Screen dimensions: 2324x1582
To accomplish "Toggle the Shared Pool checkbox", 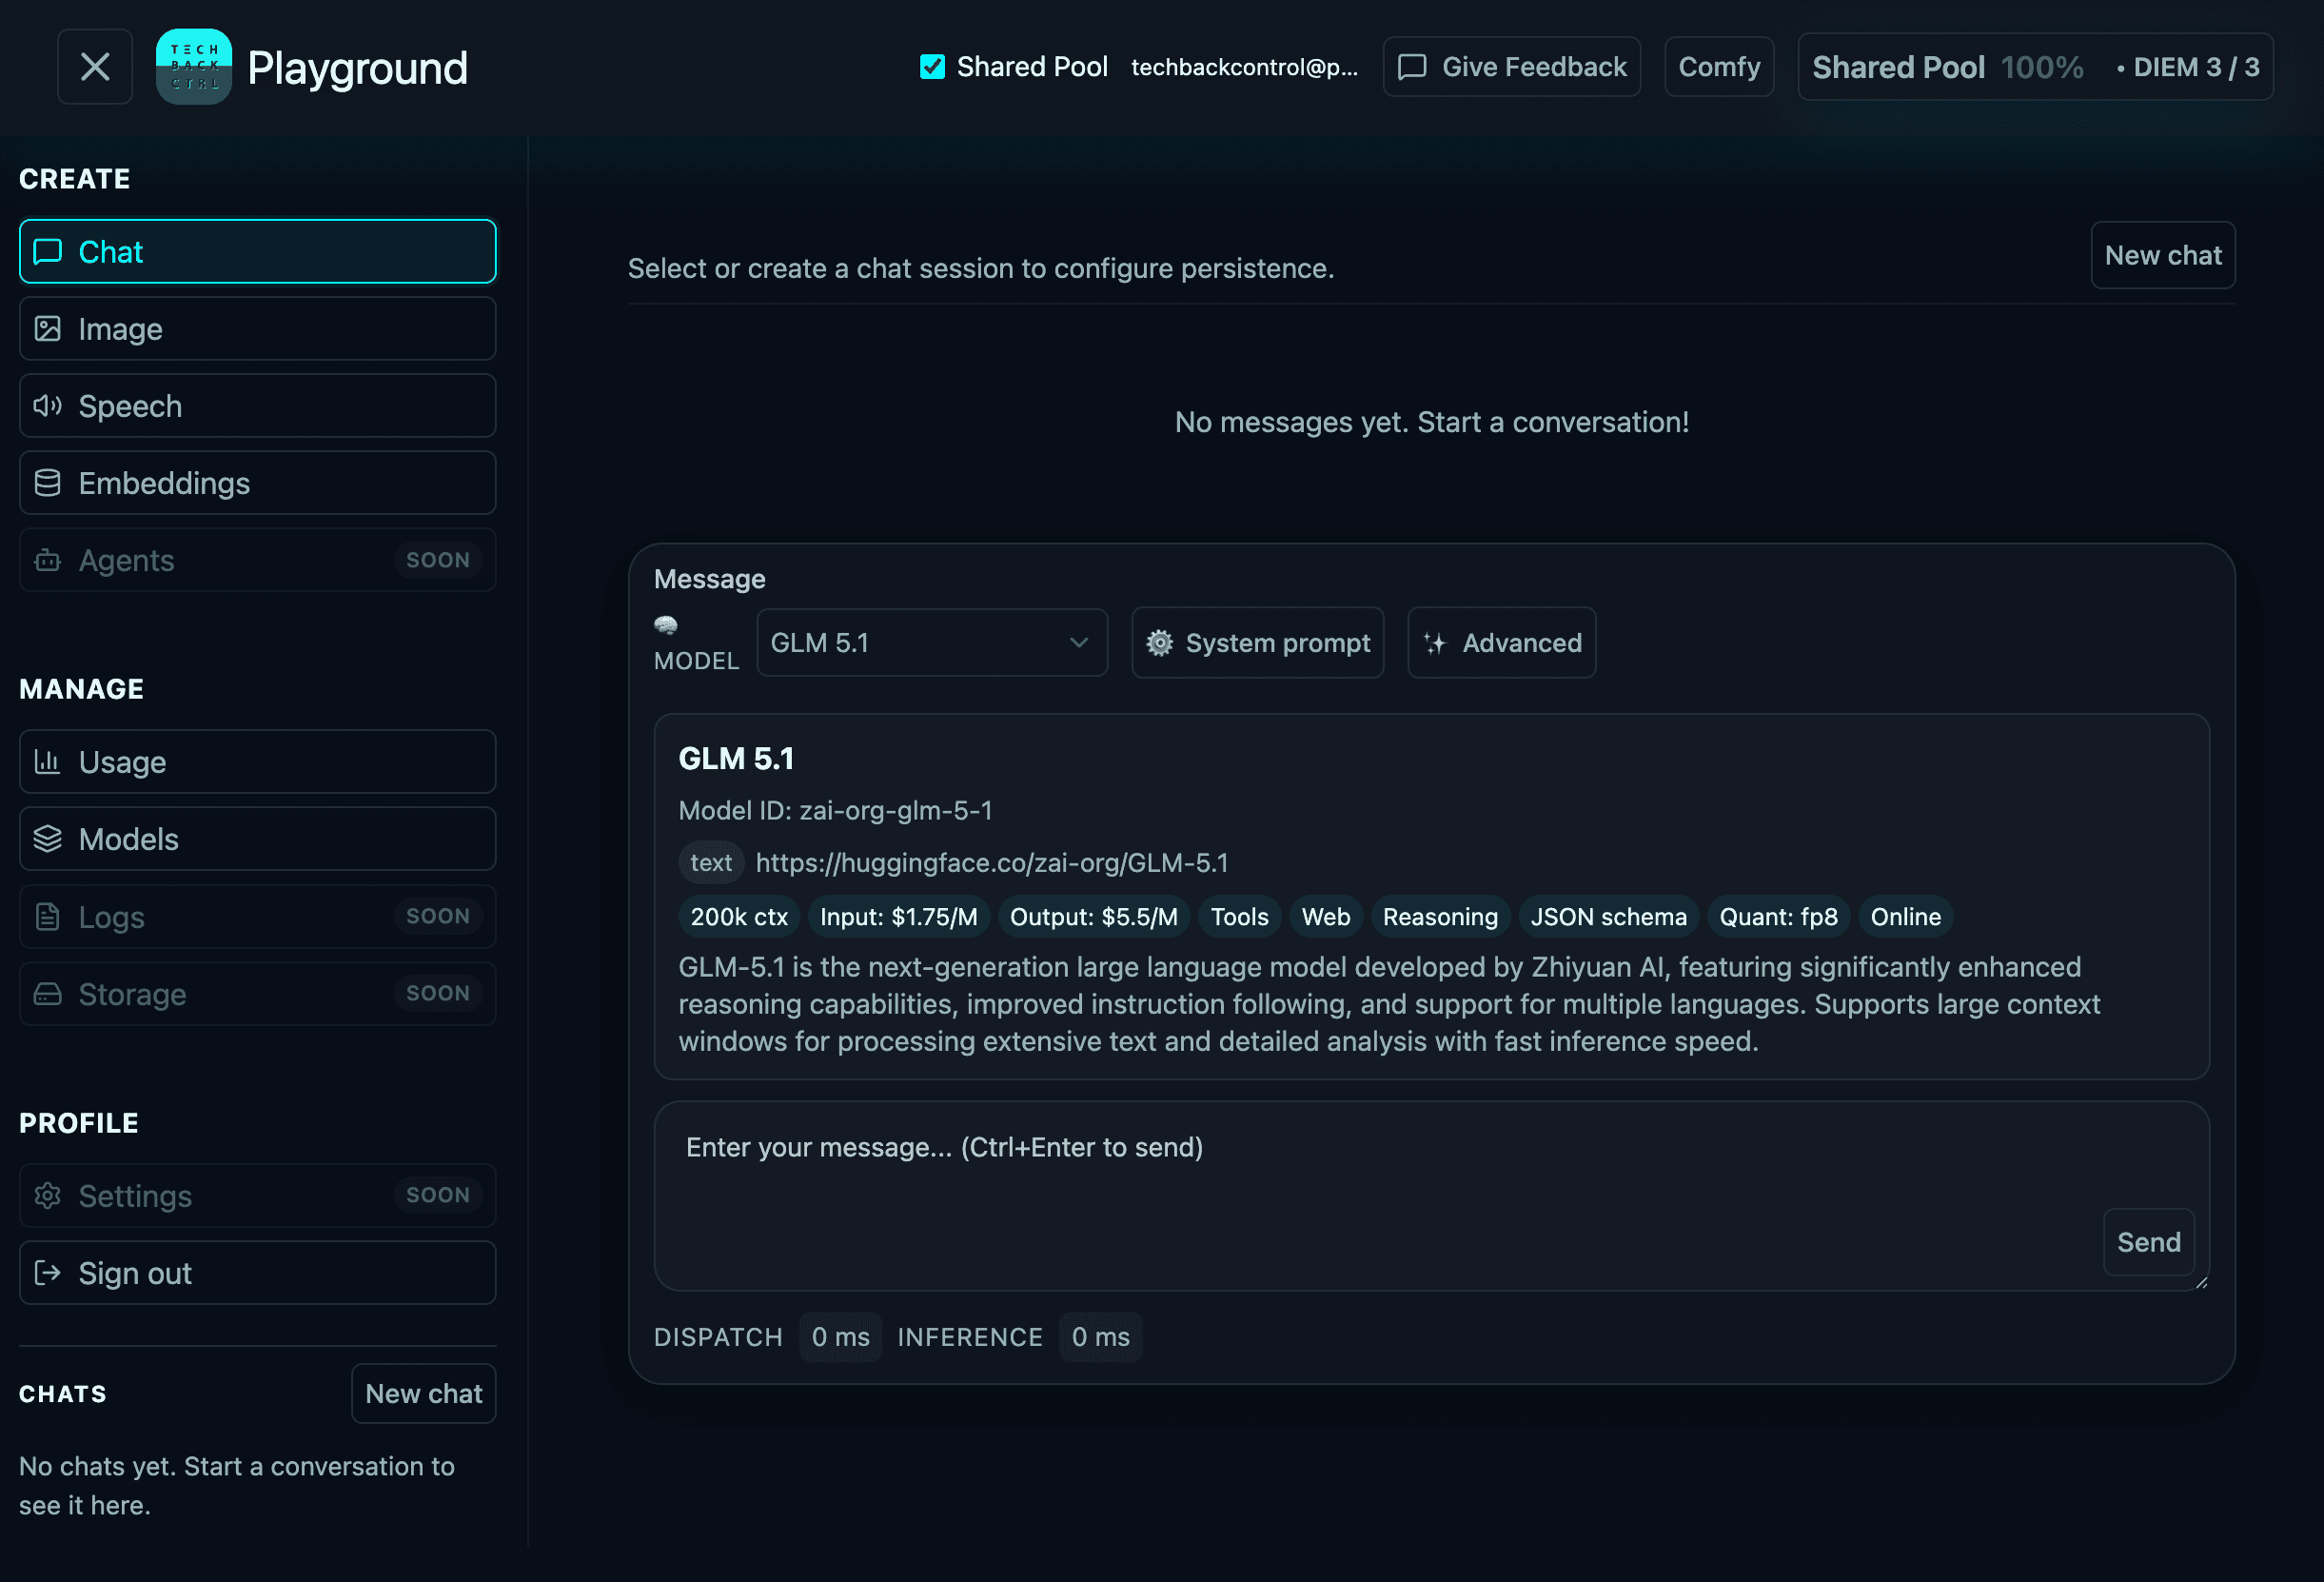I will 932,67.
